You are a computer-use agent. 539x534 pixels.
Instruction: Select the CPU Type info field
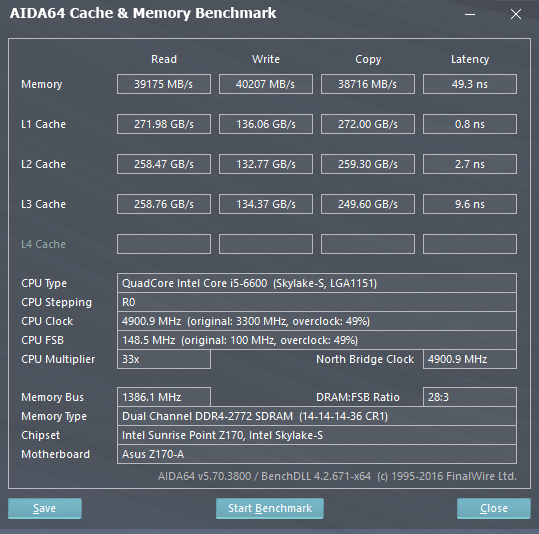[x=317, y=283]
